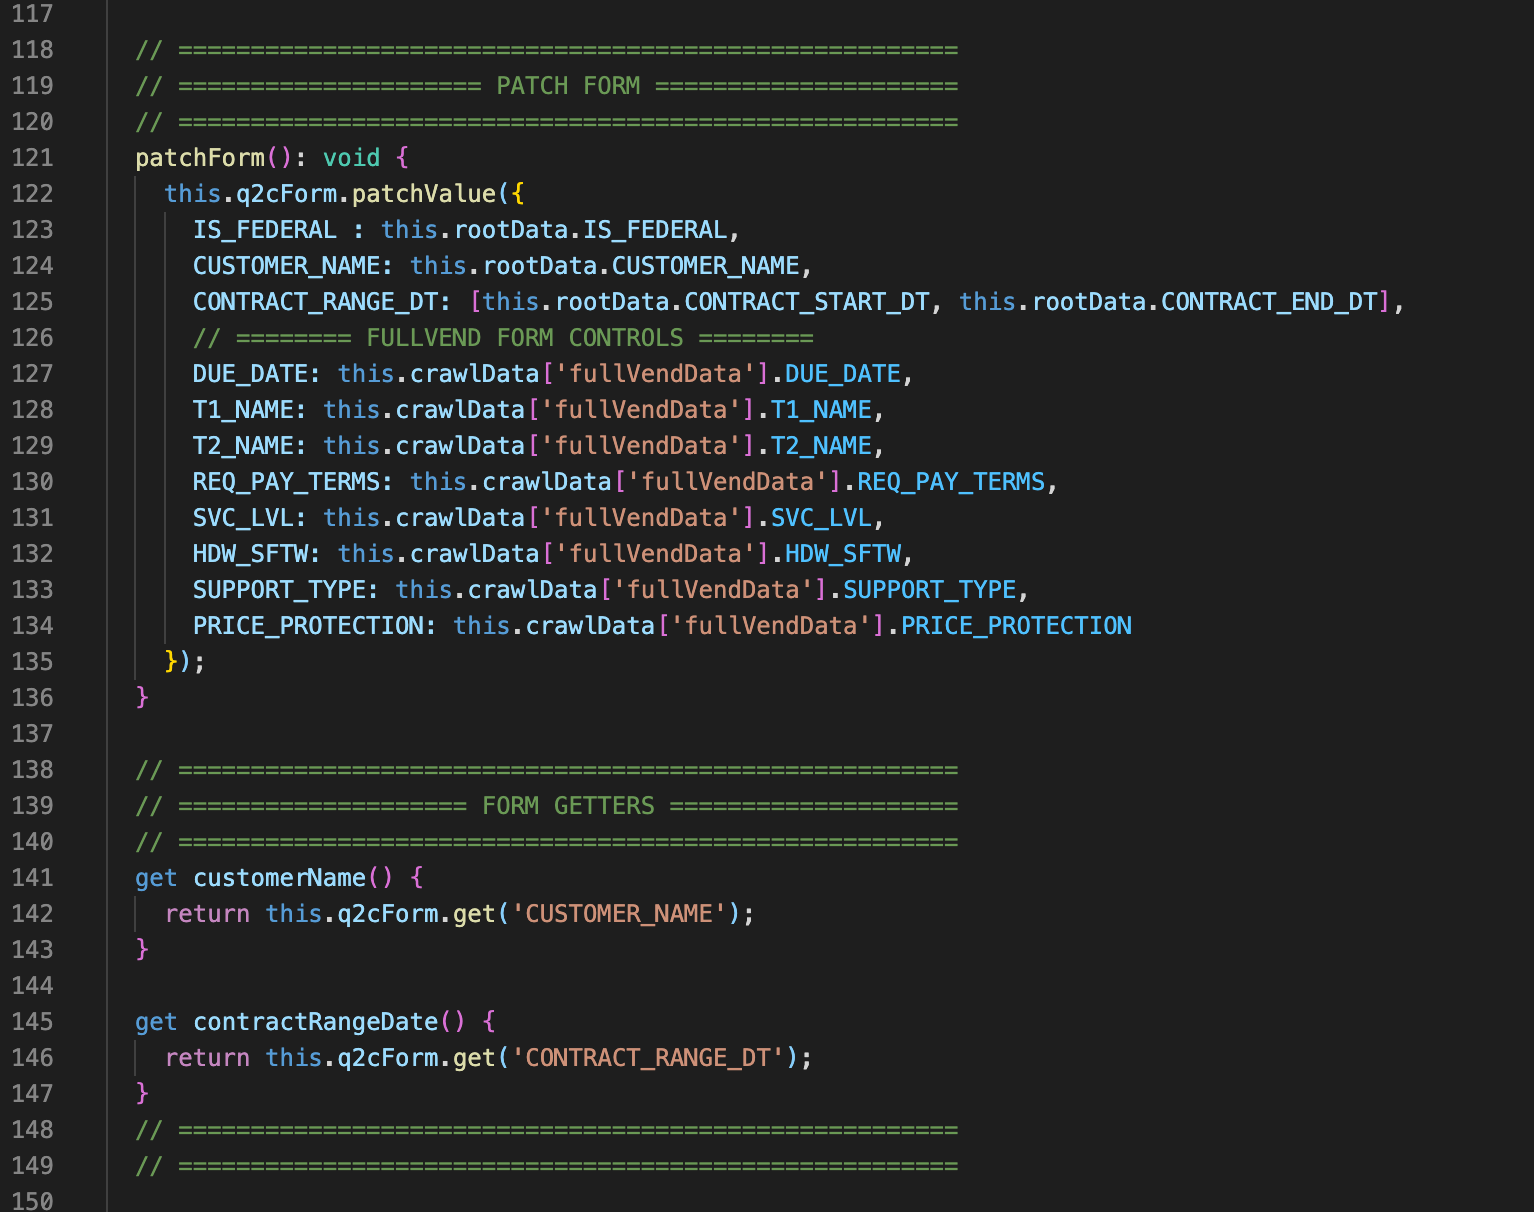Click the T1_NAME key on line 128
Screen dimensions: 1534x1212
(243, 410)
